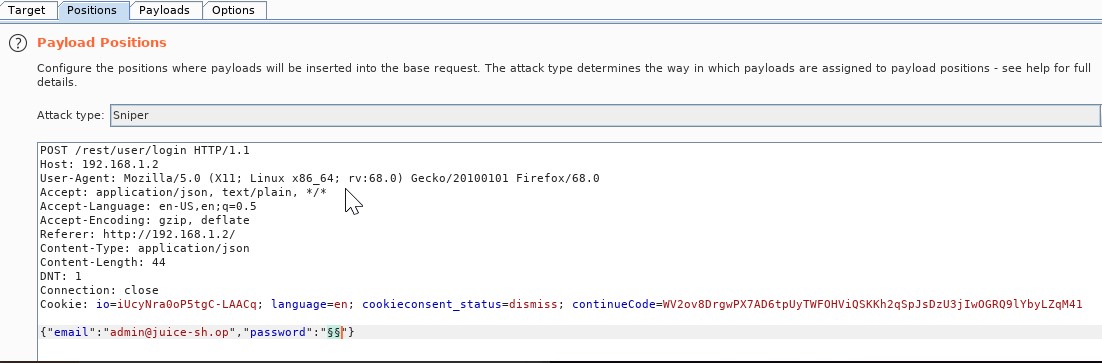This screenshot has width=1102, height=363.
Task: Click the Payload Positions heading
Action: (x=102, y=43)
